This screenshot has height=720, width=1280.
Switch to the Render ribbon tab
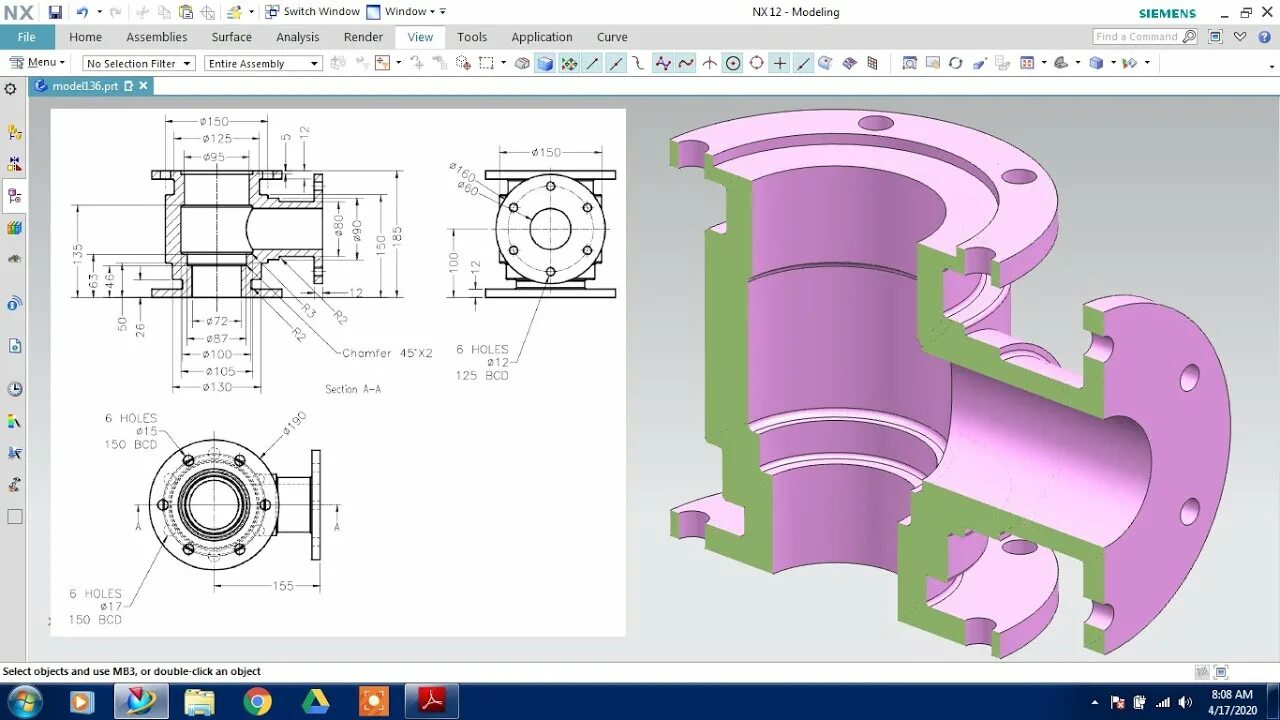363,37
